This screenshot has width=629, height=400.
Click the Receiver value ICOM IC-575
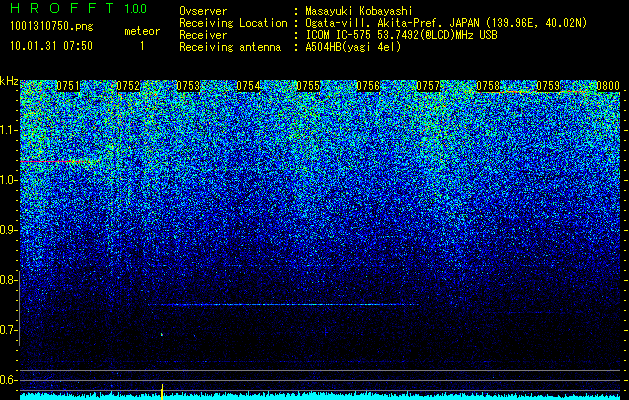pyautogui.click(x=340, y=35)
